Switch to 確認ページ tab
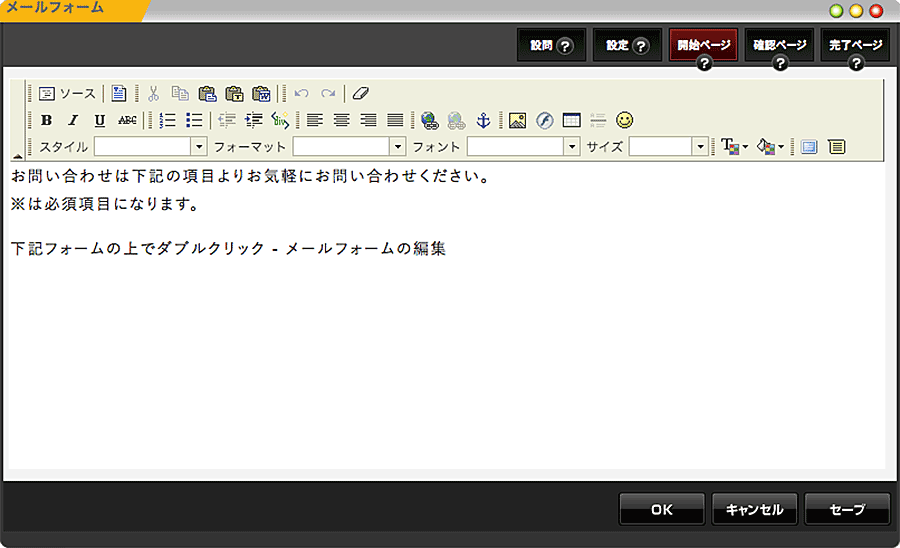The width and height of the screenshot is (900, 548). (779, 45)
